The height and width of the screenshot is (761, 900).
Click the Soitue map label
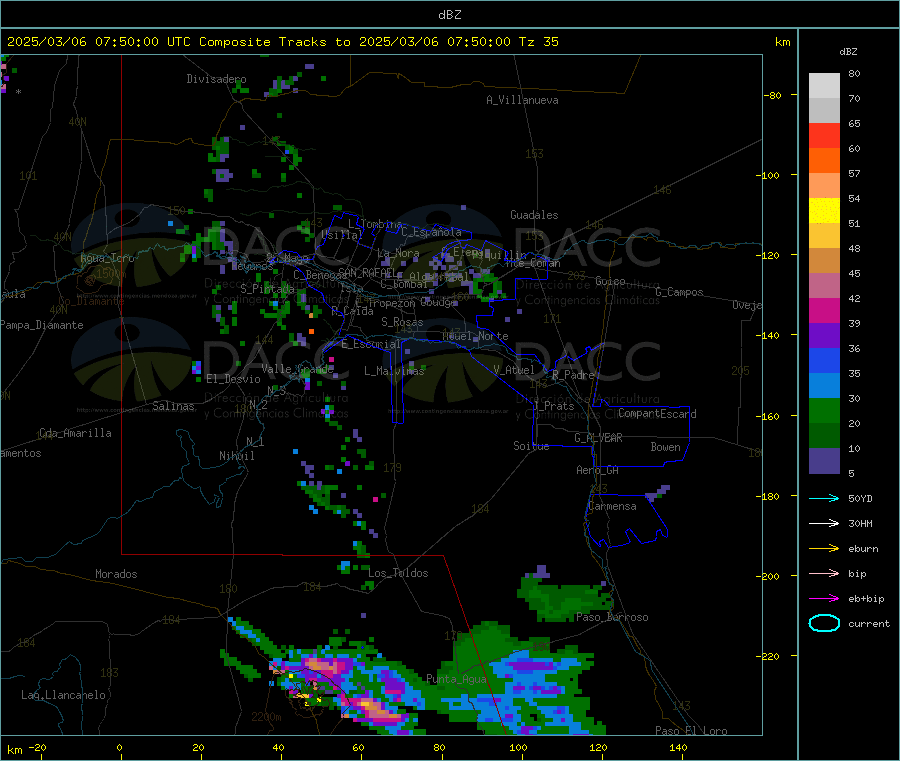[x=531, y=446]
